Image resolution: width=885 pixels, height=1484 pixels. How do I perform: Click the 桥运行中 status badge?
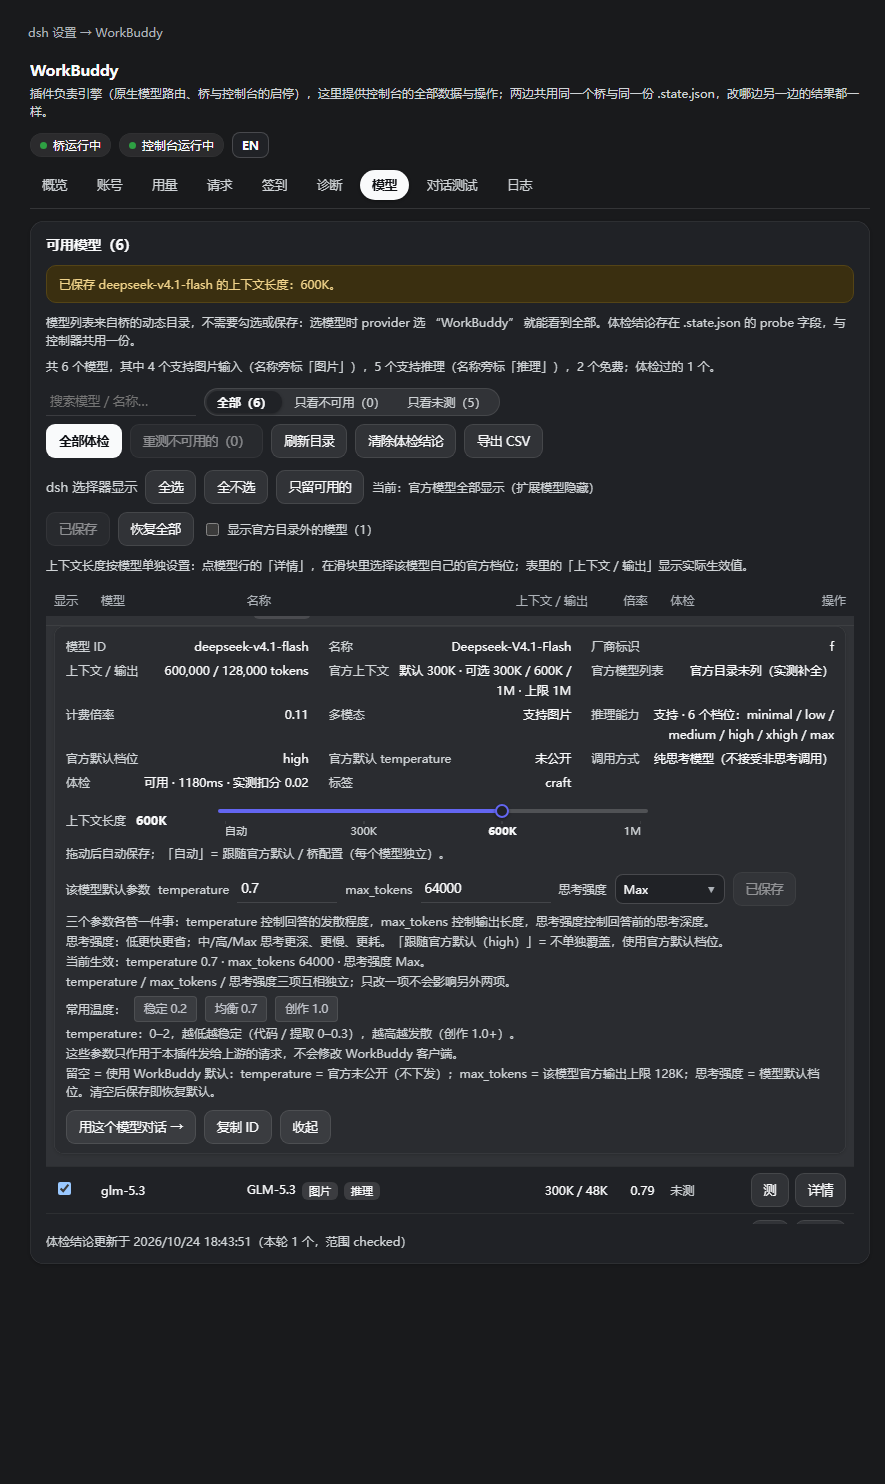point(71,145)
